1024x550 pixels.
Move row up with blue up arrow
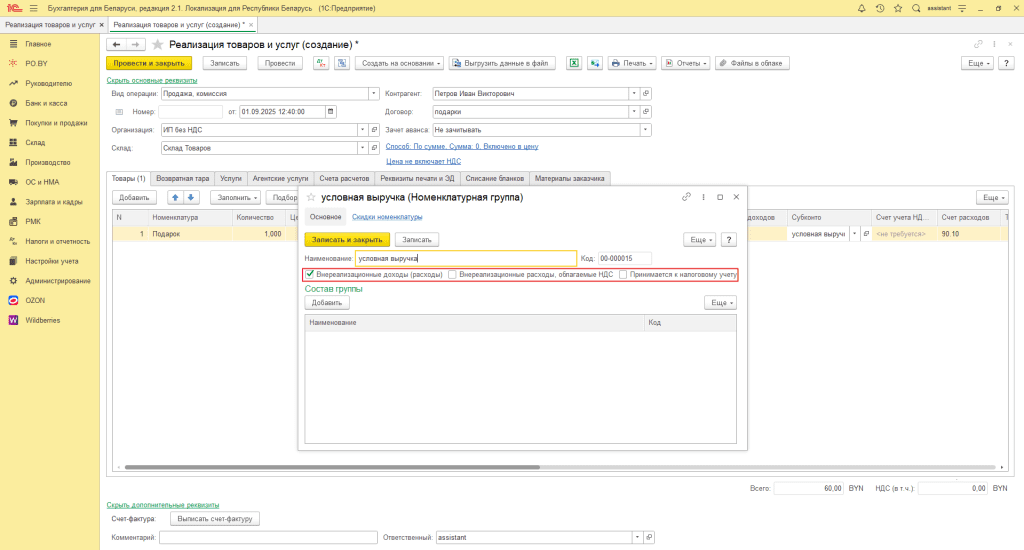click(175, 197)
